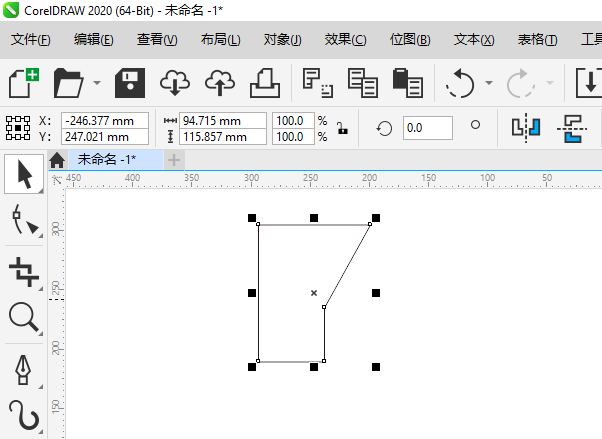The width and height of the screenshot is (602, 439).
Task: Edit the rotation angle field
Action: pos(428,128)
